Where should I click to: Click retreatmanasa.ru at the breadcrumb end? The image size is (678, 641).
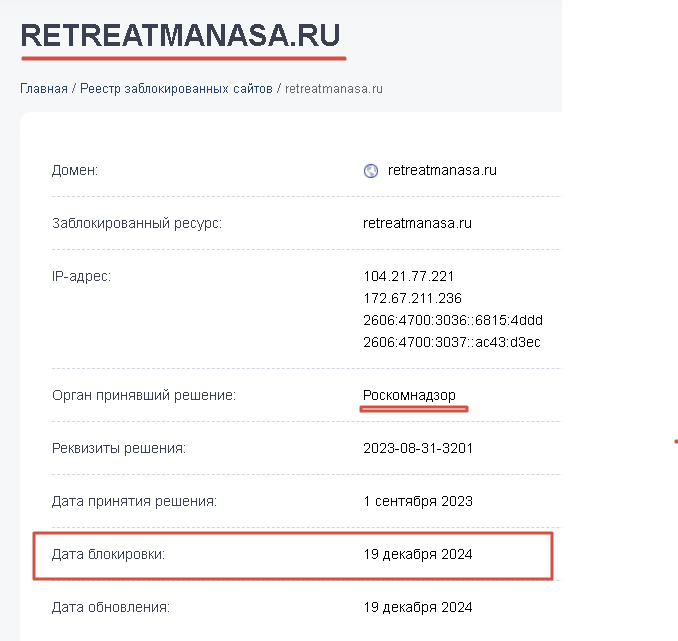(334, 89)
